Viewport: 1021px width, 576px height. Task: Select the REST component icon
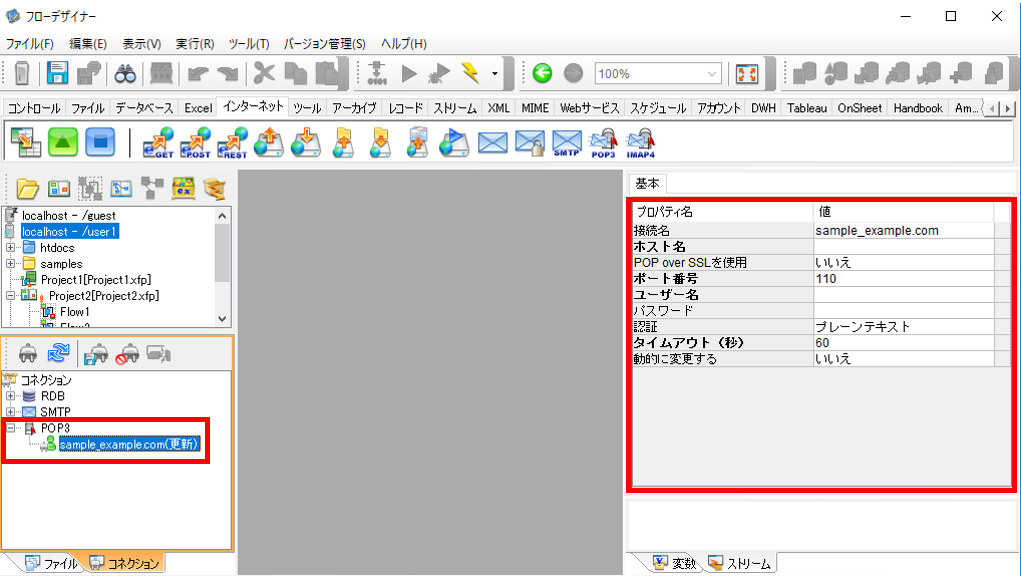pos(232,143)
